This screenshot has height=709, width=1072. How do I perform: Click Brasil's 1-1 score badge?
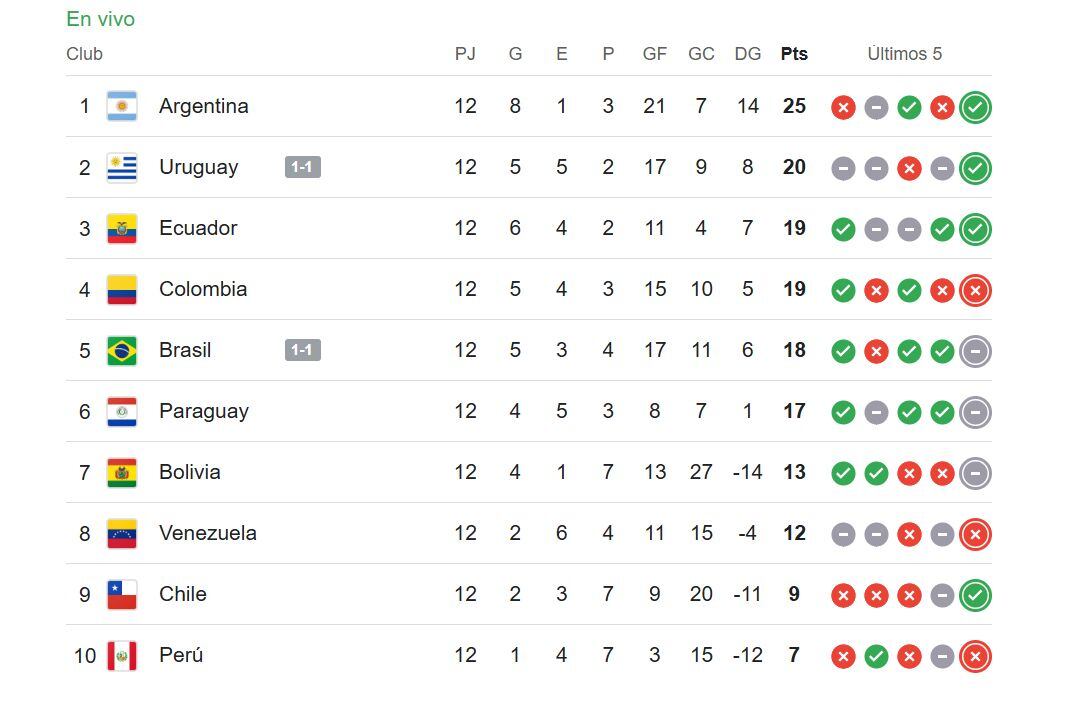[x=303, y=351]
